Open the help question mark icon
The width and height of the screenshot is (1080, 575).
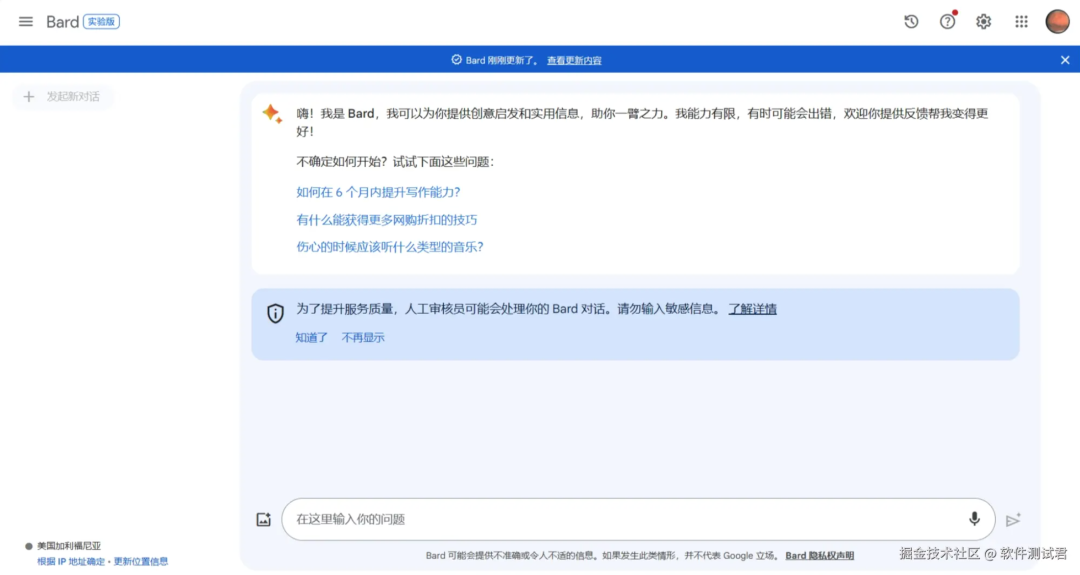(948, 22)
